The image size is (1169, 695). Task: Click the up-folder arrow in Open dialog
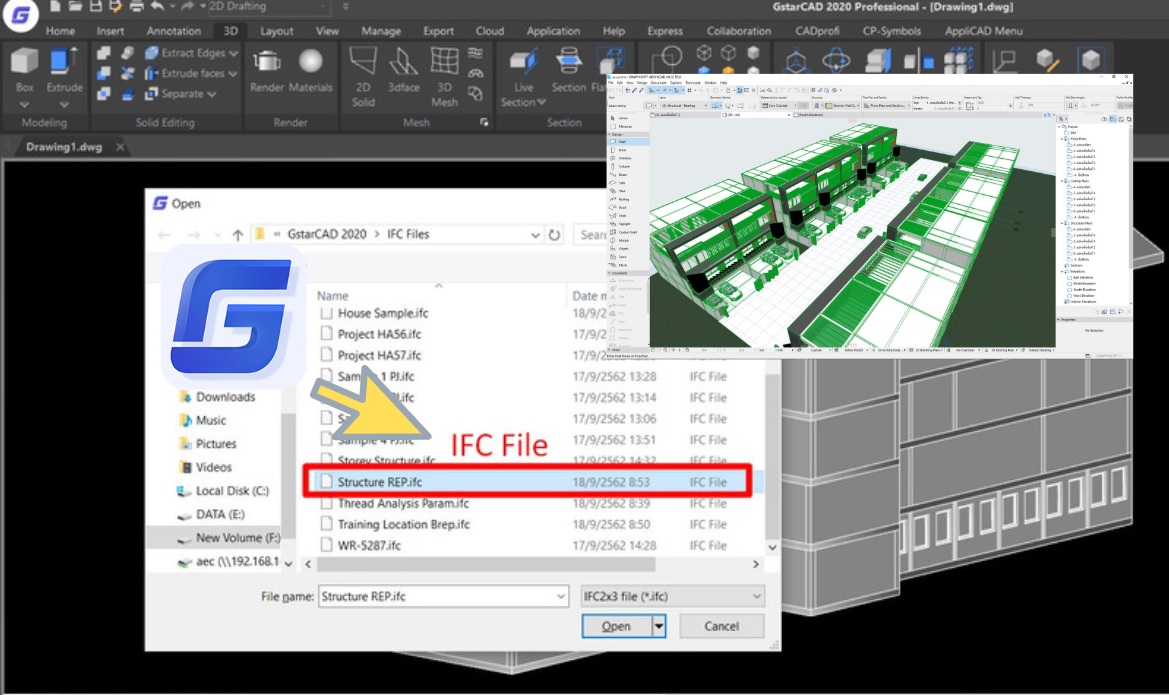238,235
